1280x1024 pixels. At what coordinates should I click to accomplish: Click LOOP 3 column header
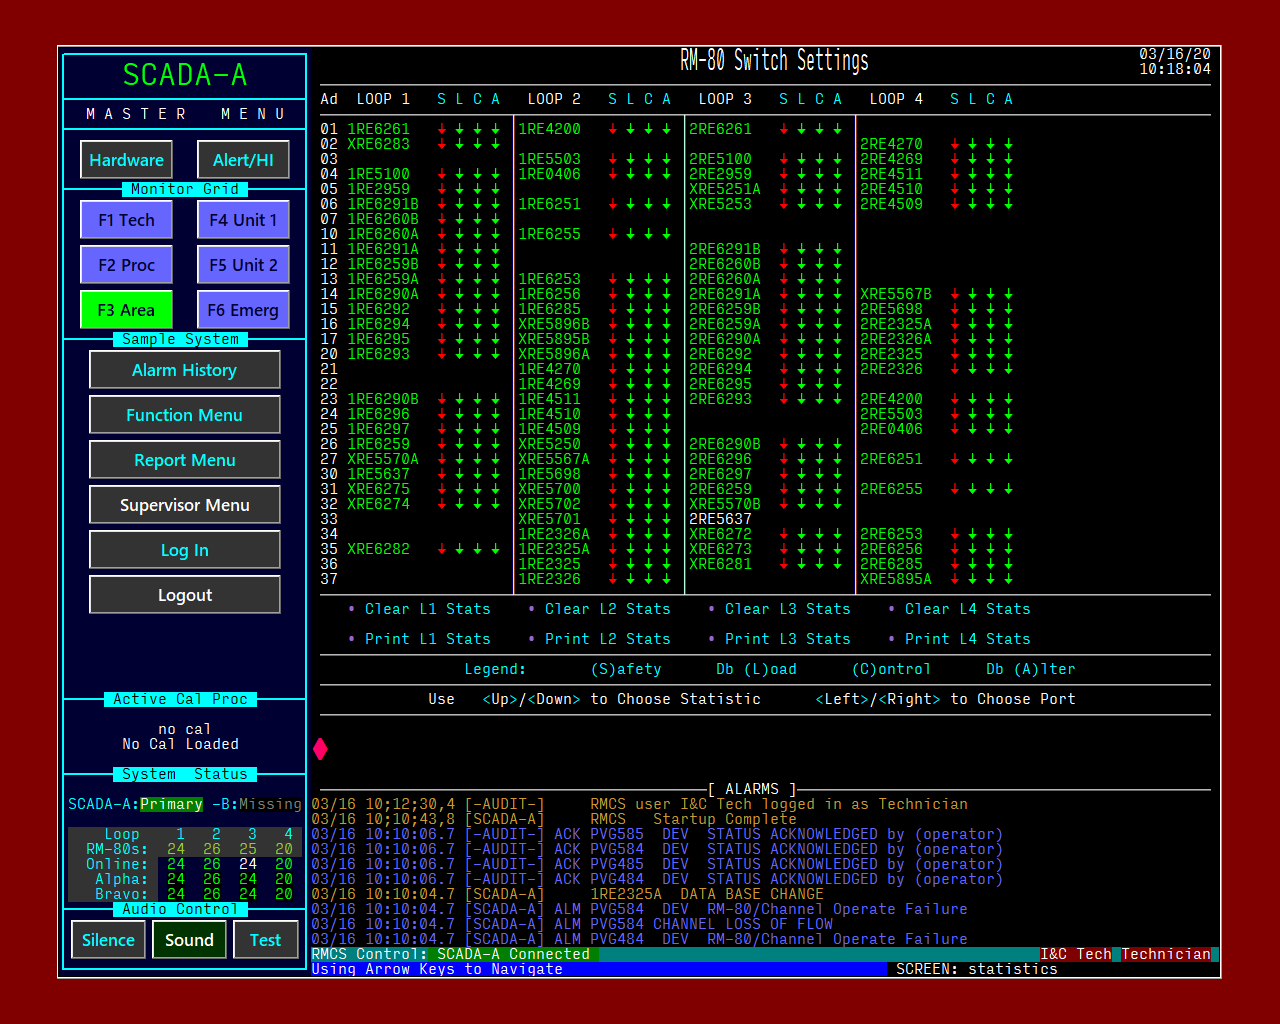click(725, 99)
